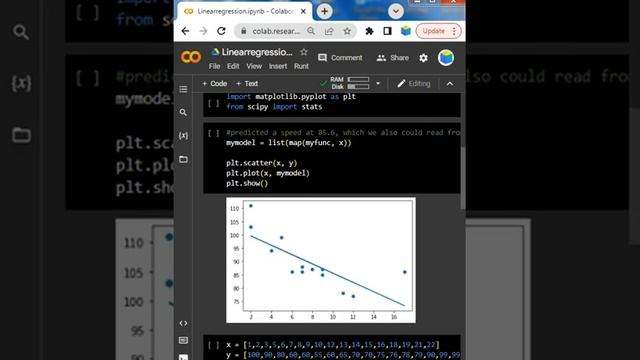The width and height of the screenshot is (640, 360).
Task: Click the line mymodel = list(map(myfunc, x))
Action: pyautogui.click(x=289, y=143)
